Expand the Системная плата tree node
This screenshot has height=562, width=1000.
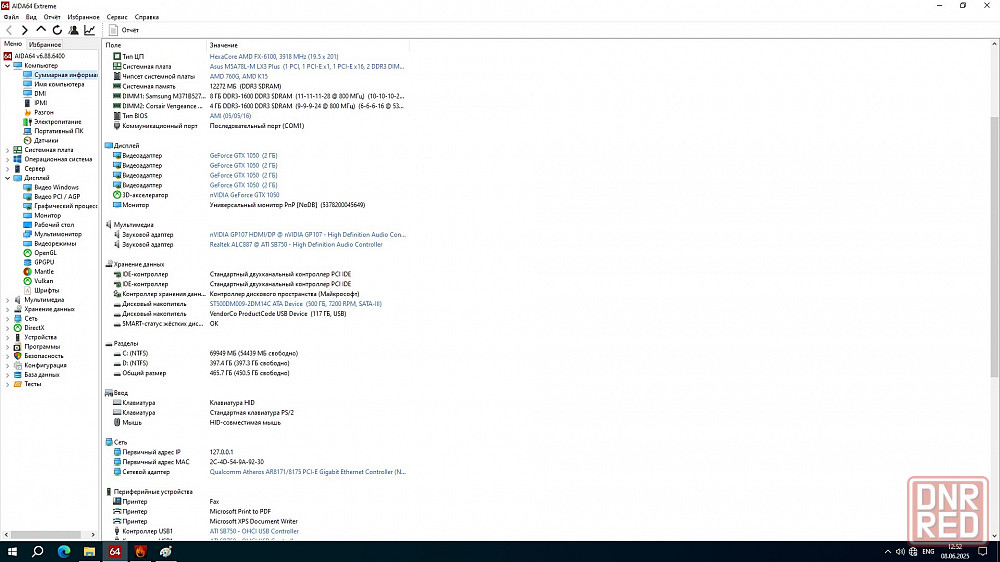coord(8,150)
